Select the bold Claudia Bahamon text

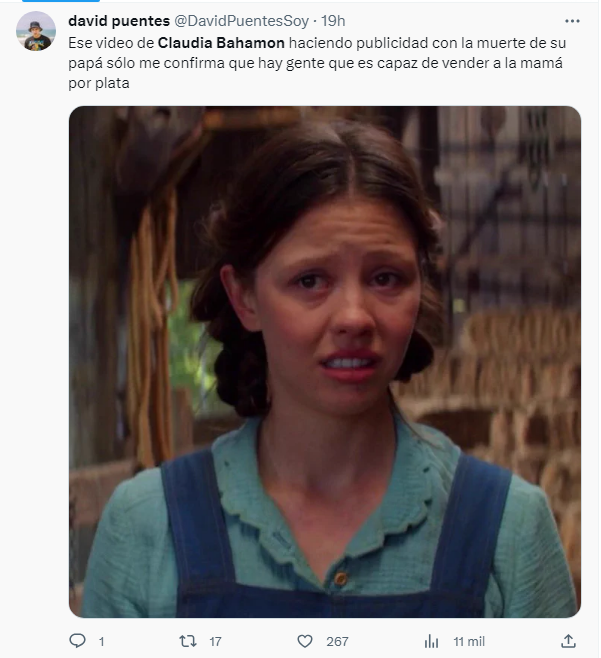[x=221, y=43]
